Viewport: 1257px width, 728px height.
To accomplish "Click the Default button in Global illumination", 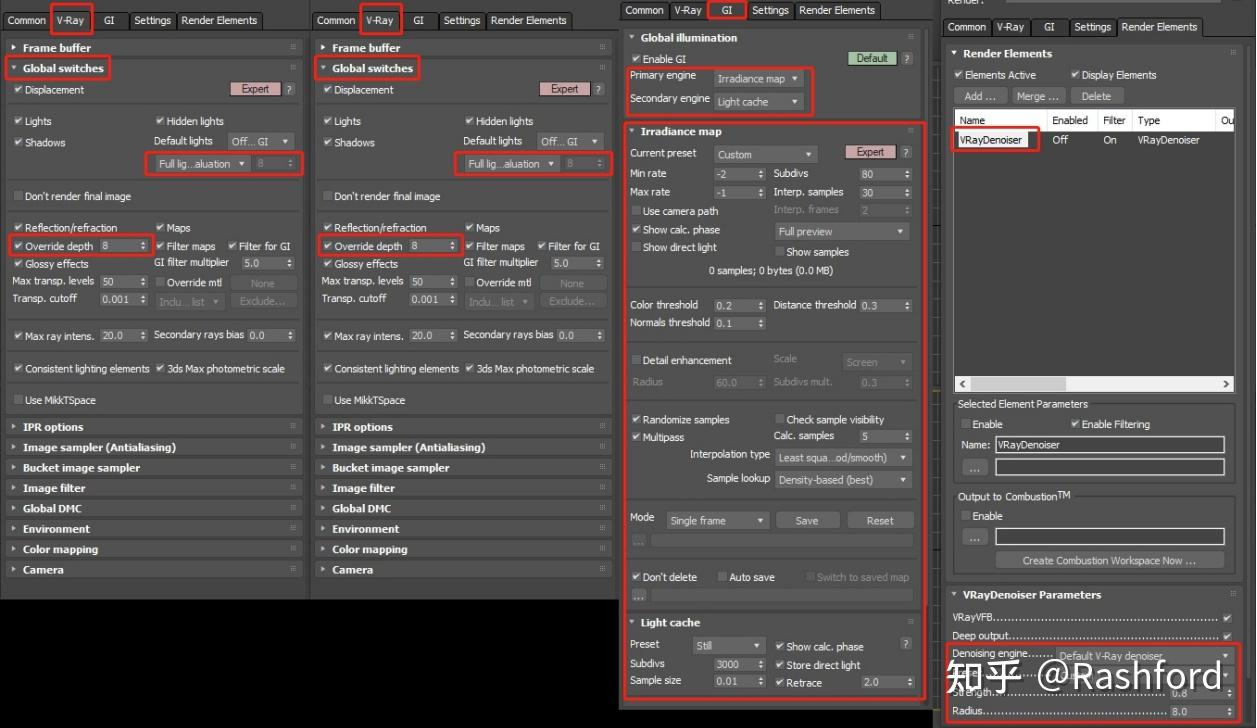I will (872, 59).
